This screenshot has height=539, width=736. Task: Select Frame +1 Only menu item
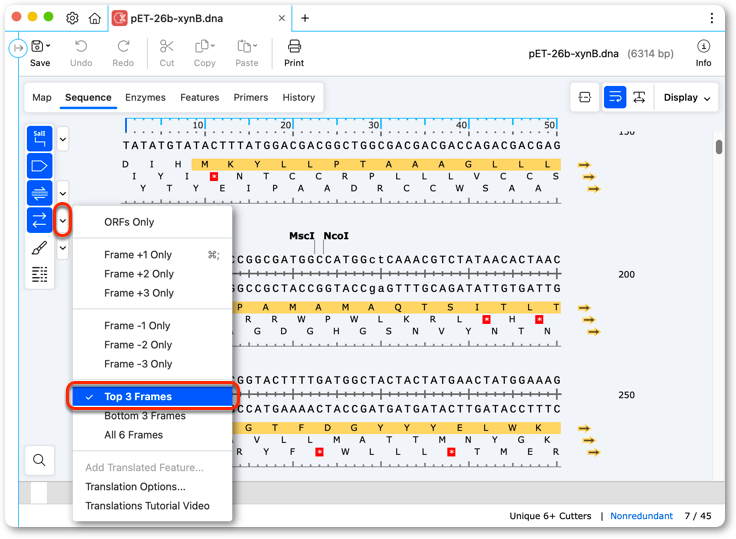pyautogui.click(x=153, y=254)
